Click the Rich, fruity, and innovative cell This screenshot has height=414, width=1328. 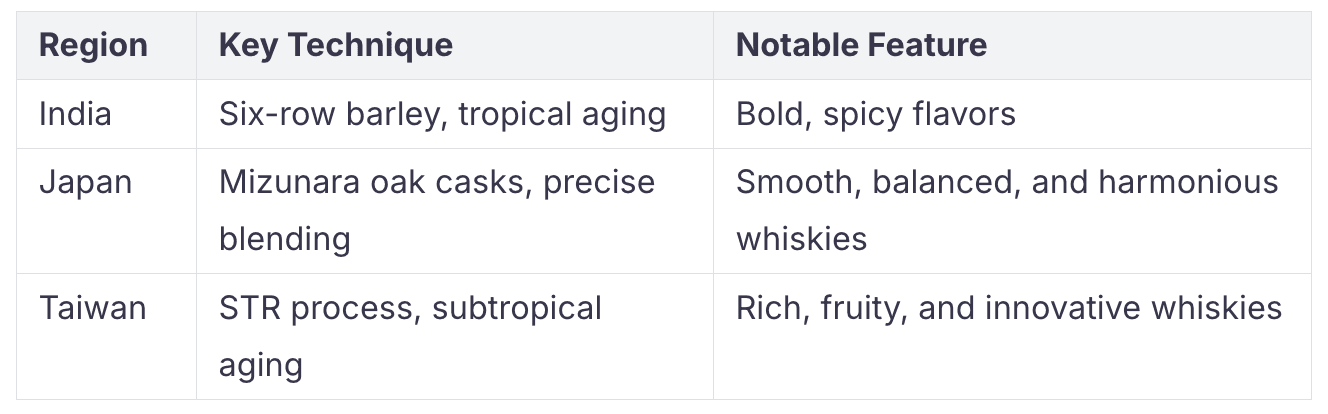click(x=1012, y=336)
